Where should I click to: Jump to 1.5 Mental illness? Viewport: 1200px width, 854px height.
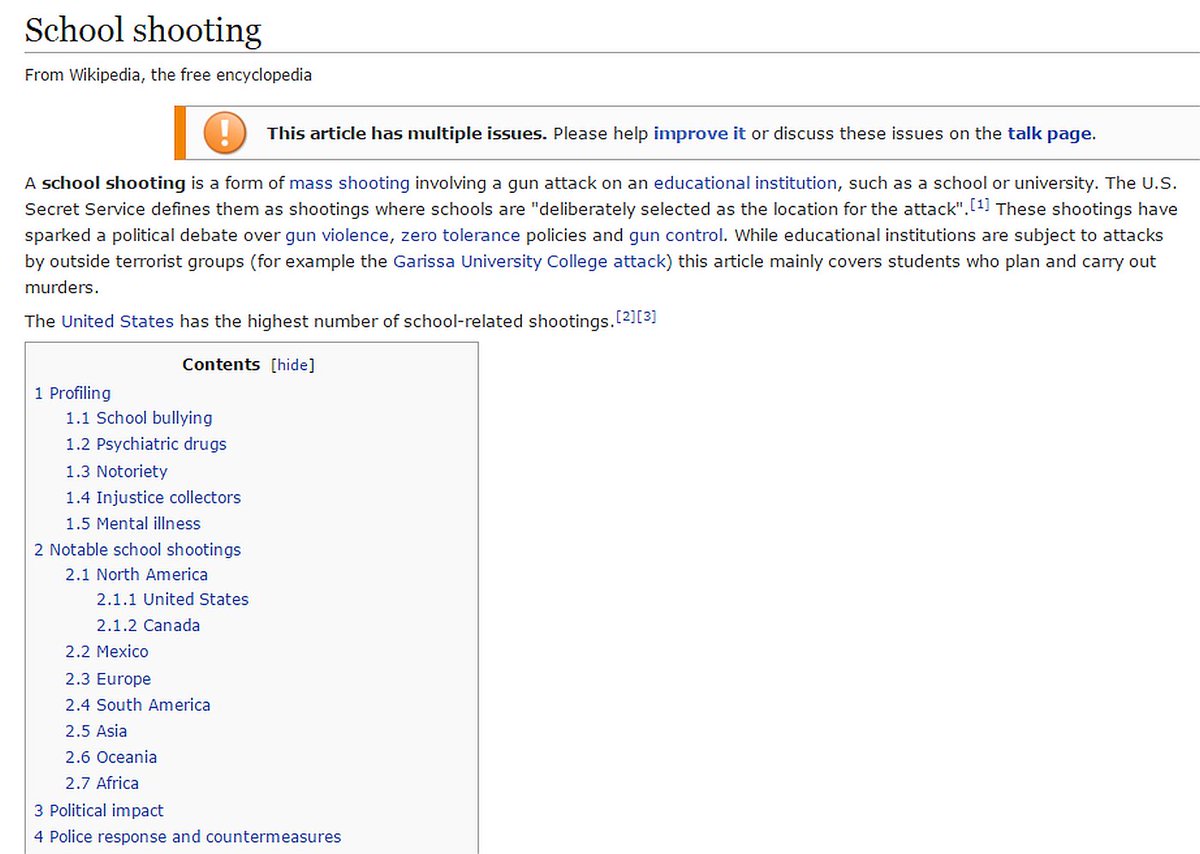[x=133, y=524]
